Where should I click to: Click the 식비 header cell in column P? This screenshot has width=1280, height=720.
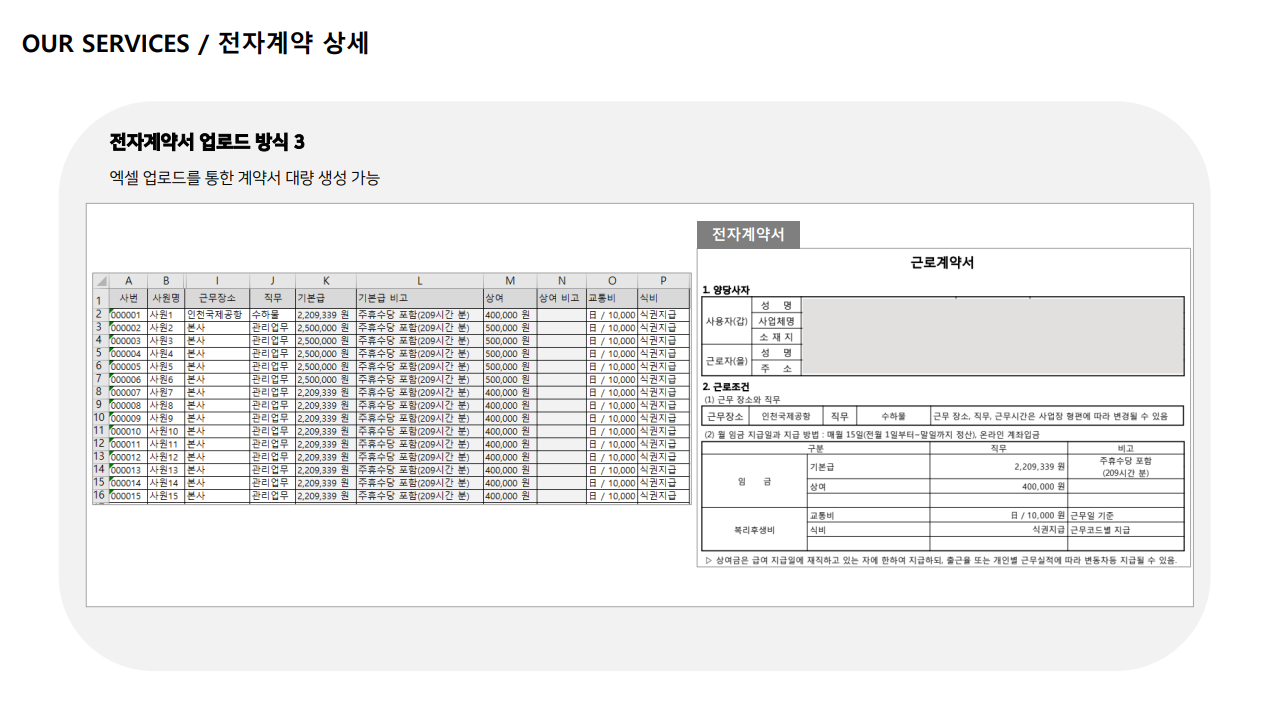point(663,298)
